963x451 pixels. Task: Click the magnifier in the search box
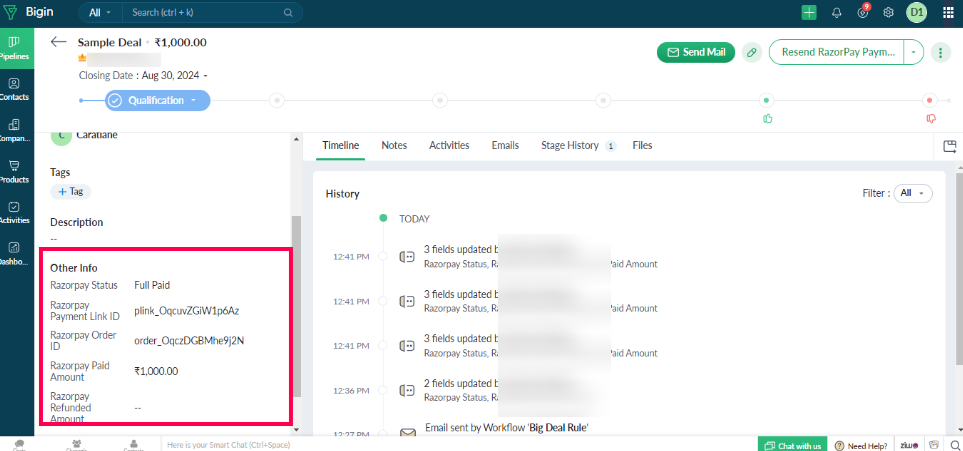click(288, 12)
